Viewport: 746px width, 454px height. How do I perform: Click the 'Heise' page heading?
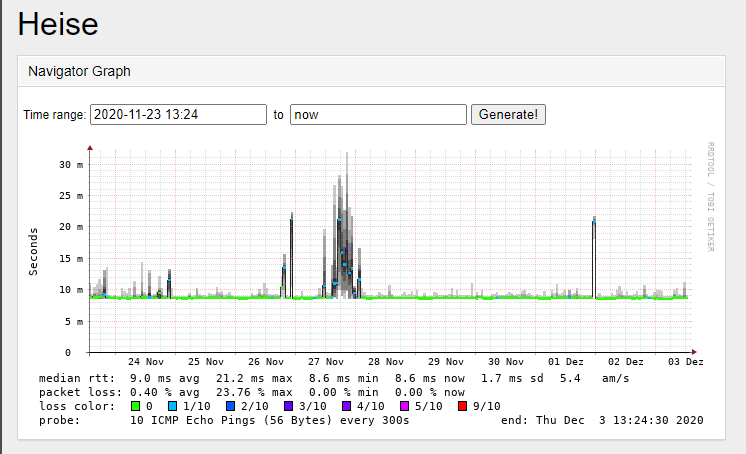click(x=58, y=24)
